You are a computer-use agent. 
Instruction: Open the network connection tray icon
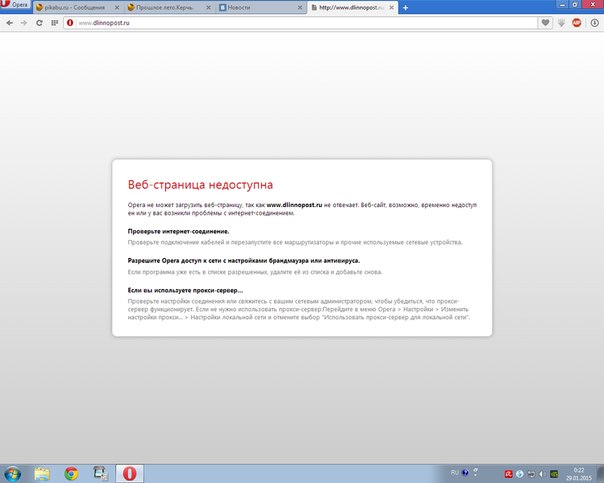coord(531,474)
